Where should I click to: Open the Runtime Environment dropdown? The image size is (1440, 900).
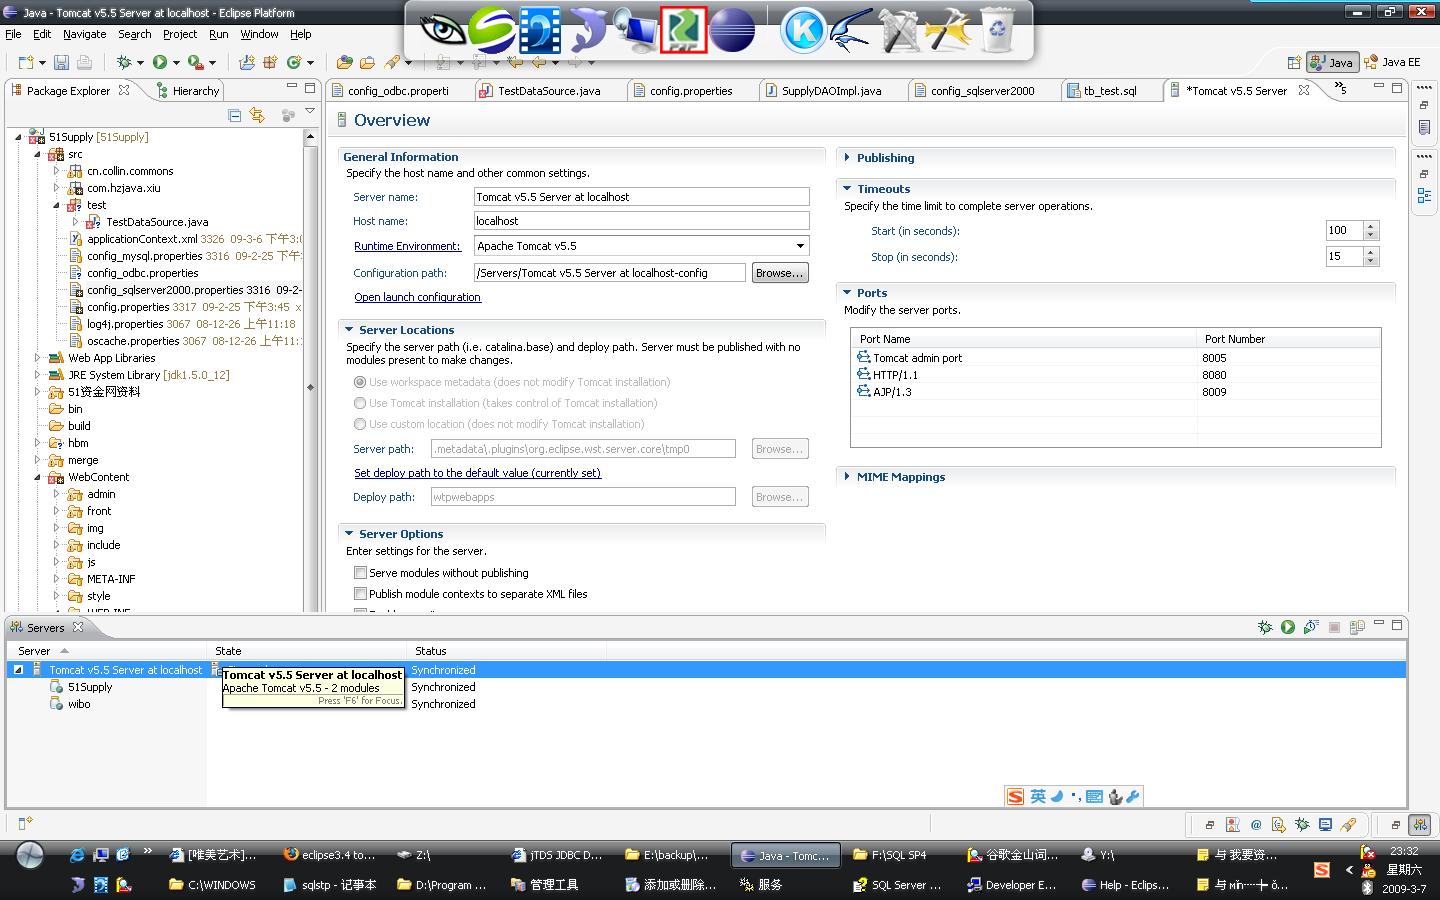(800, 246)
